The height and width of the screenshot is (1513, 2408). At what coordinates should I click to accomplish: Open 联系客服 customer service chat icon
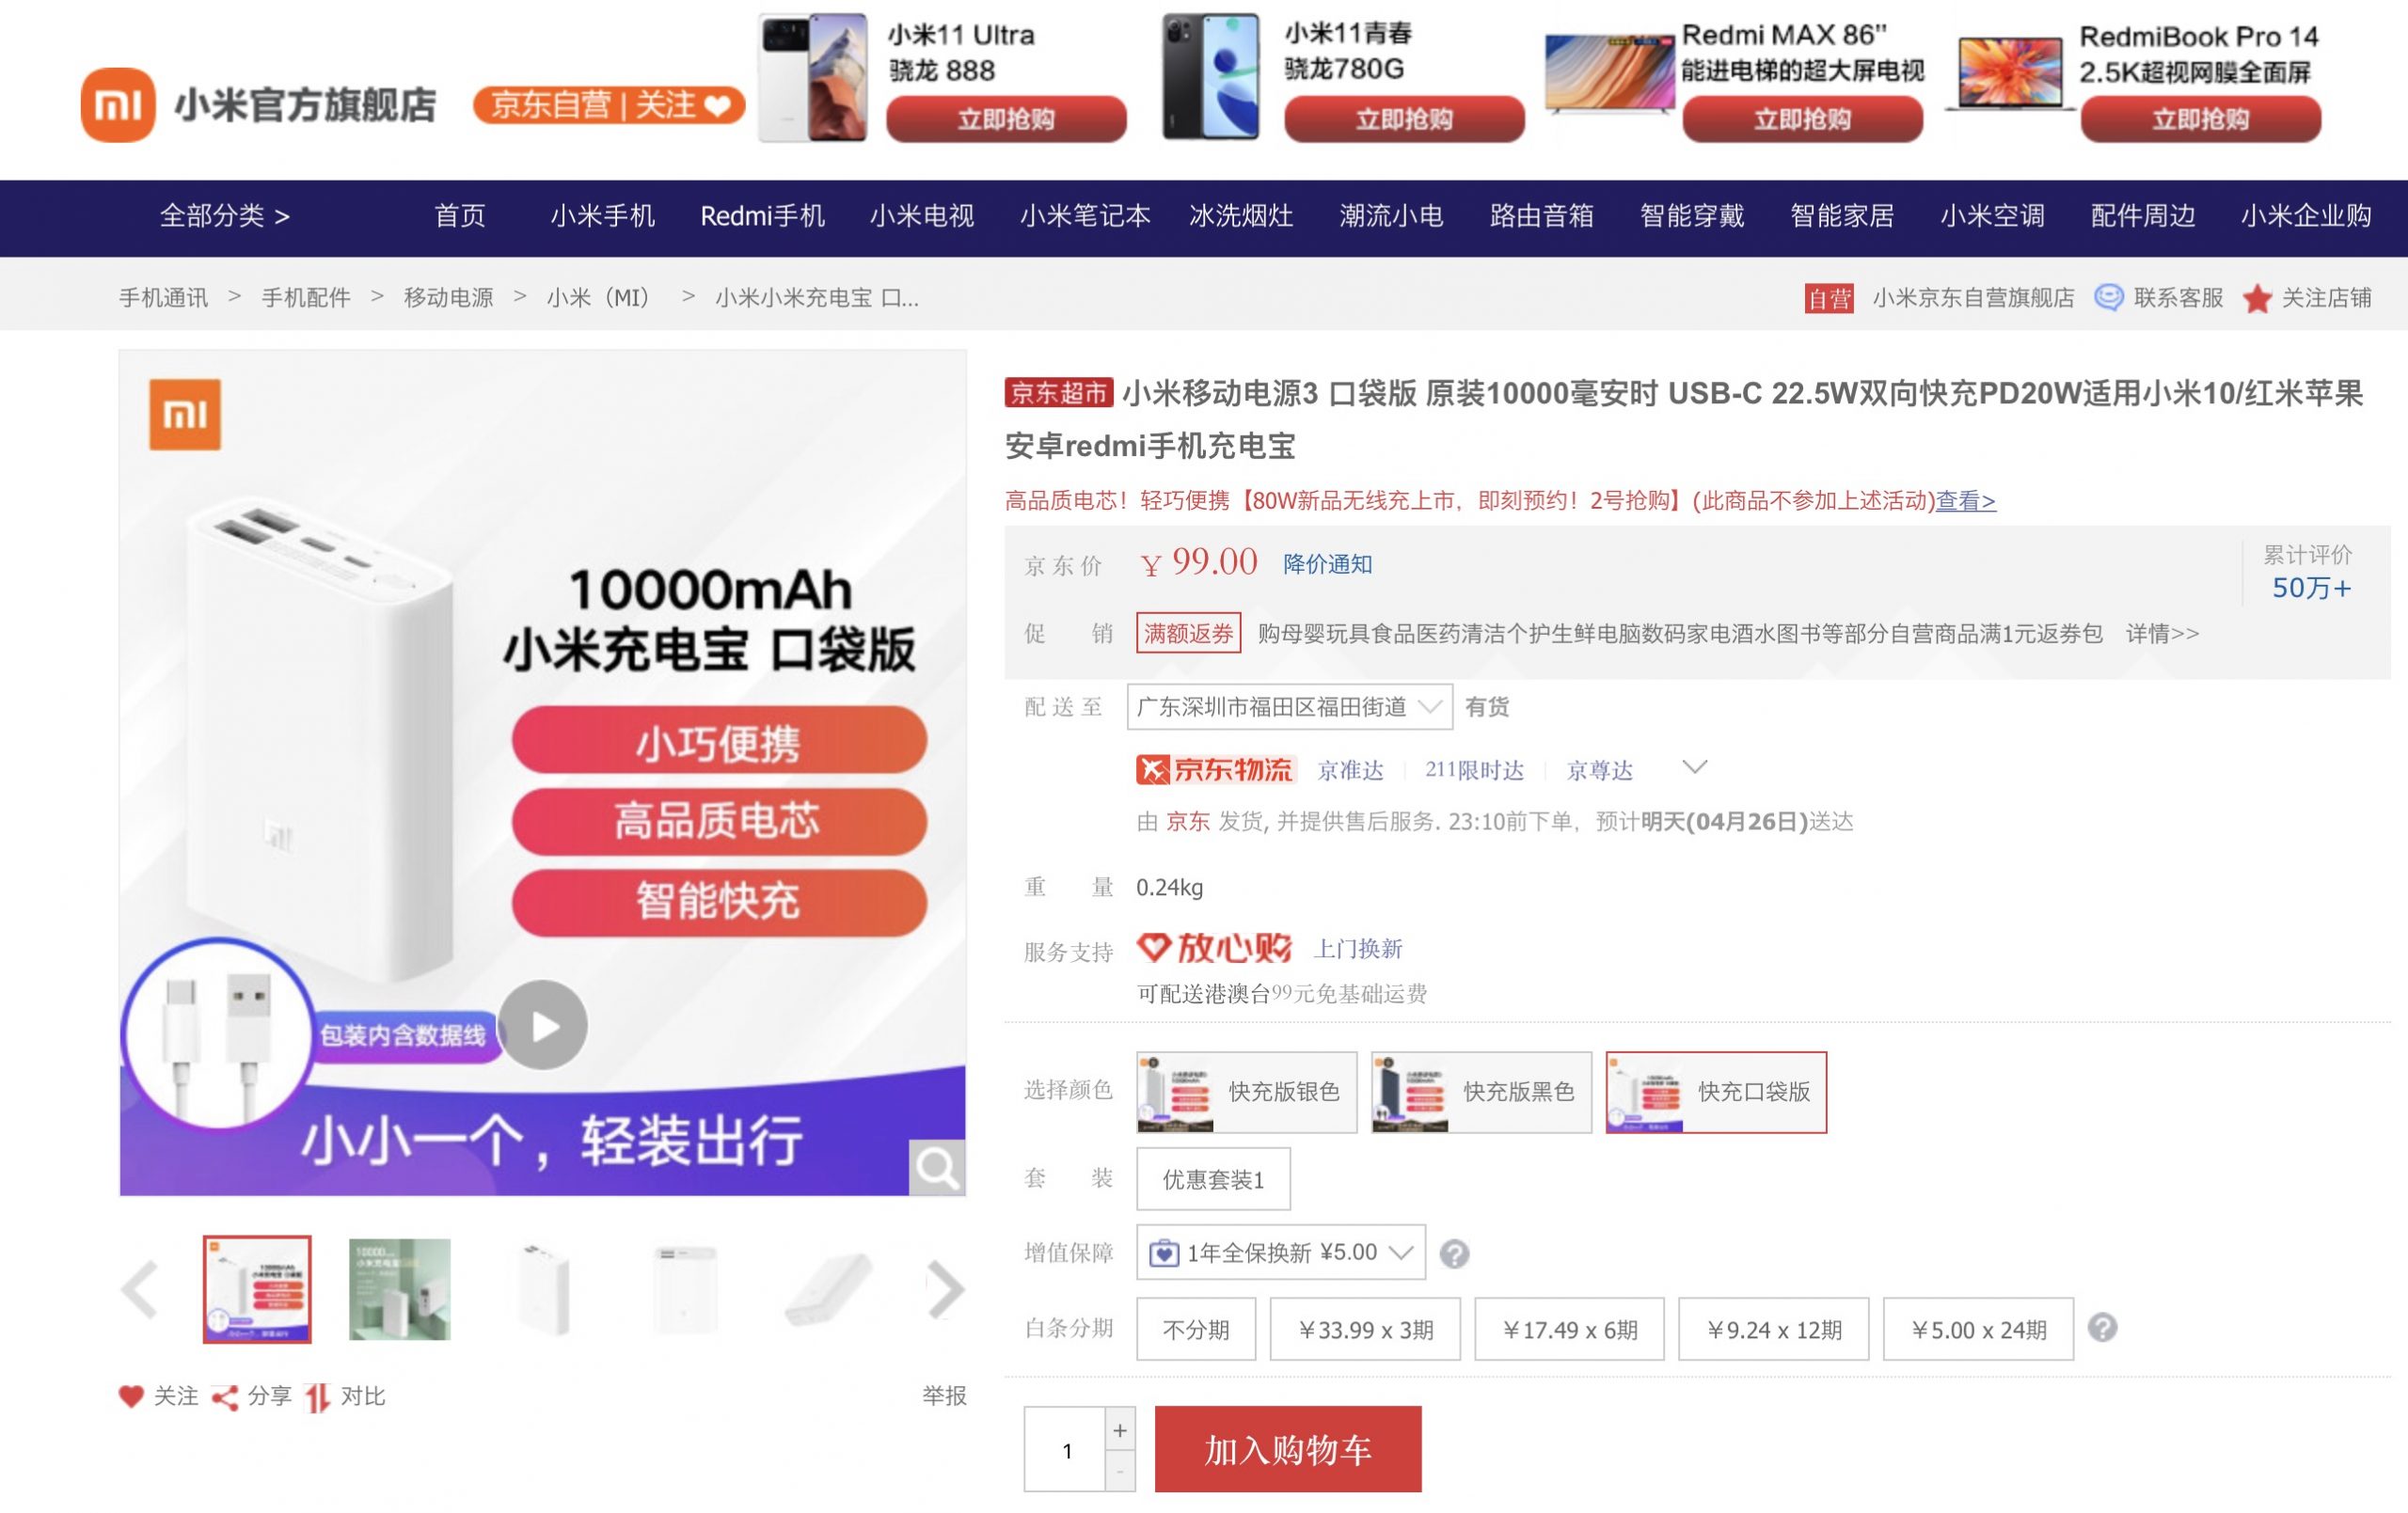coord(2108,298)
